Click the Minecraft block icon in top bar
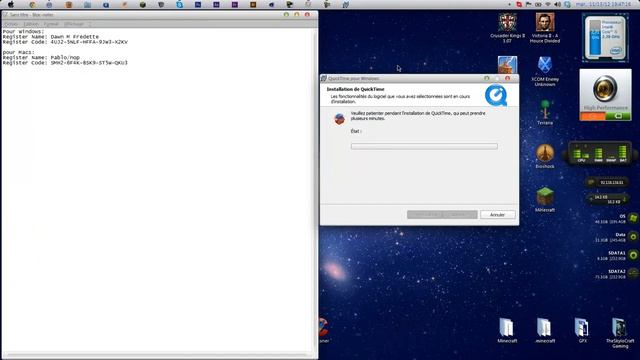Image resolution: width=640 pixels, height=360 pixels. coord(142,4)
